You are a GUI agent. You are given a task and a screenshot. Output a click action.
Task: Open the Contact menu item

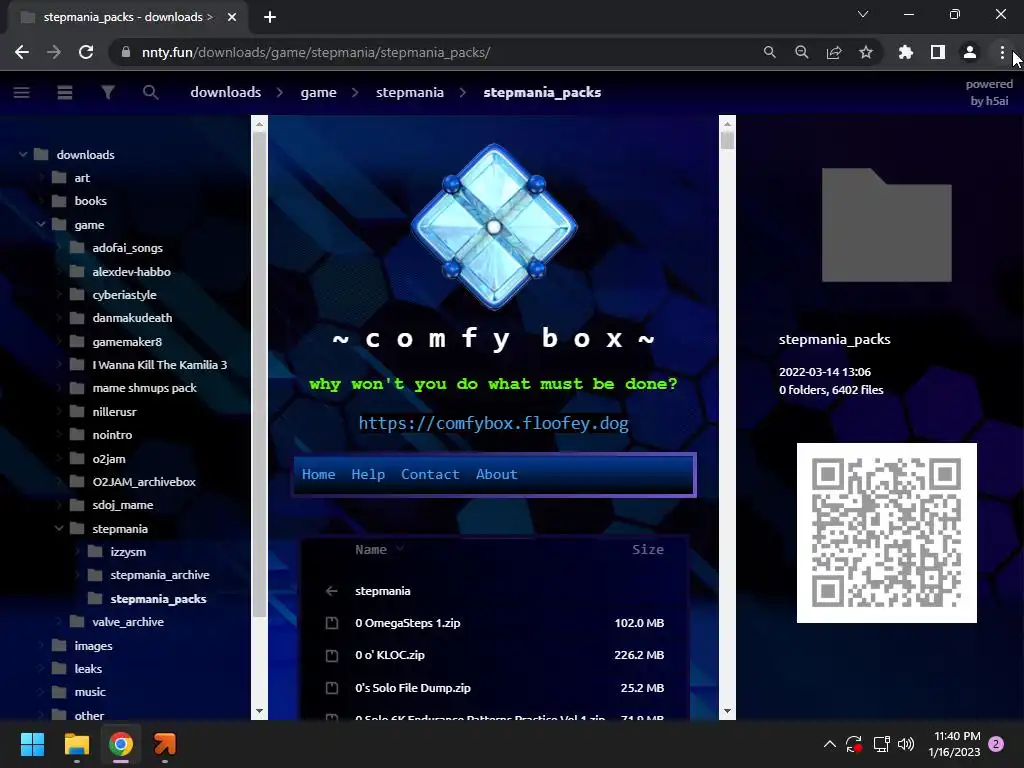(430, 474)
